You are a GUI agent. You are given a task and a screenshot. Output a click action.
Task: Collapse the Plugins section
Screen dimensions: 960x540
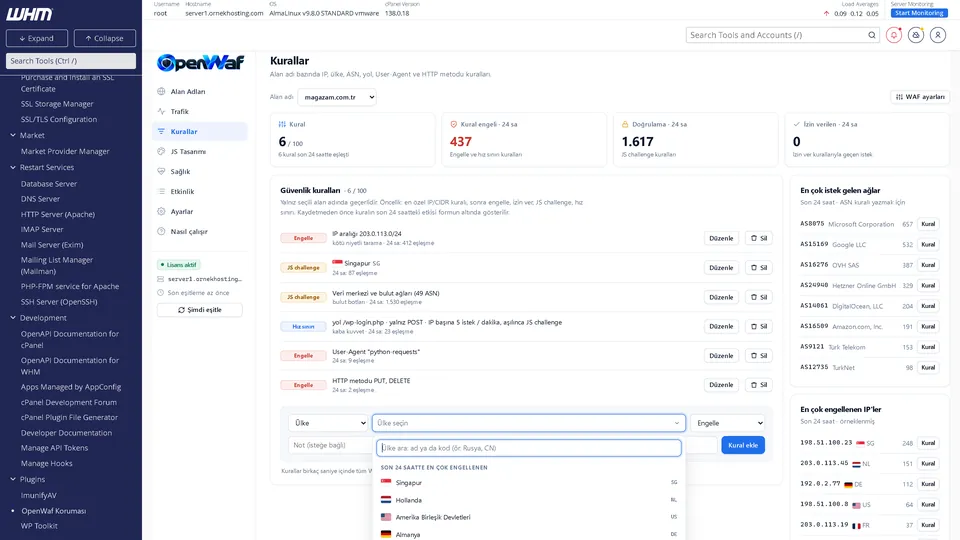13,479
